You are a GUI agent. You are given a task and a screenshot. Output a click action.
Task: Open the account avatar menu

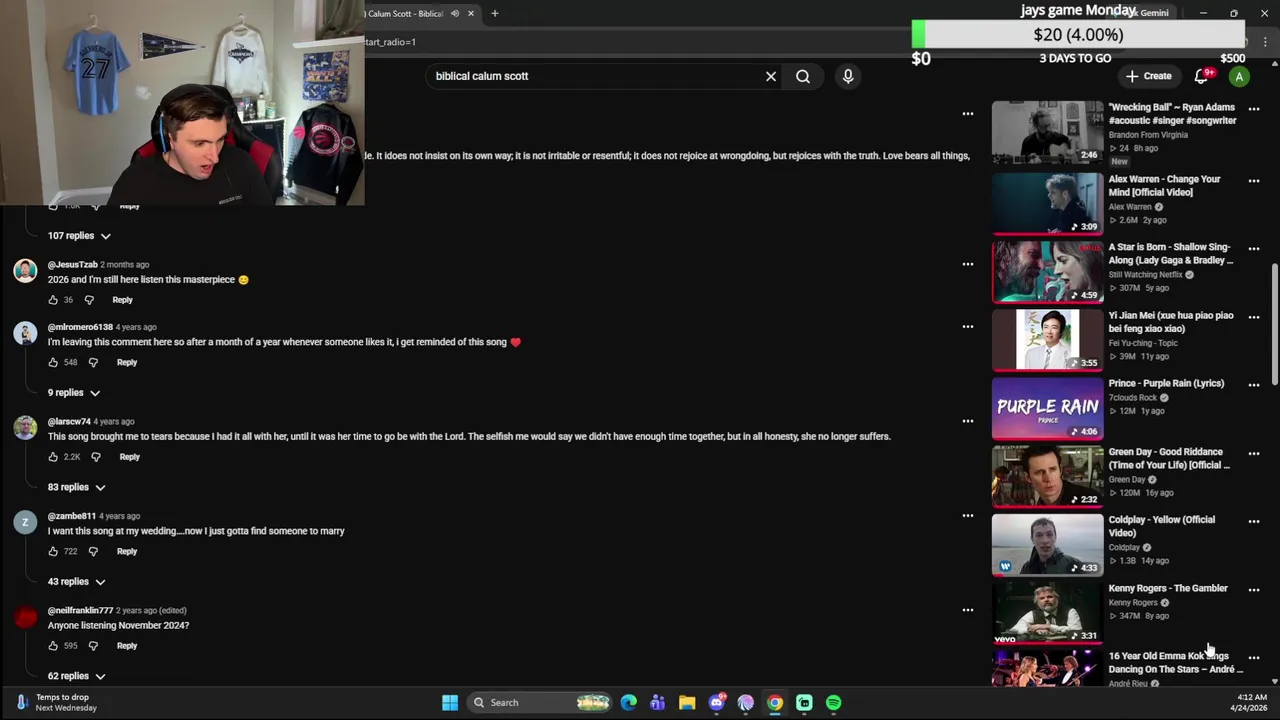[x=1239, y=76]
